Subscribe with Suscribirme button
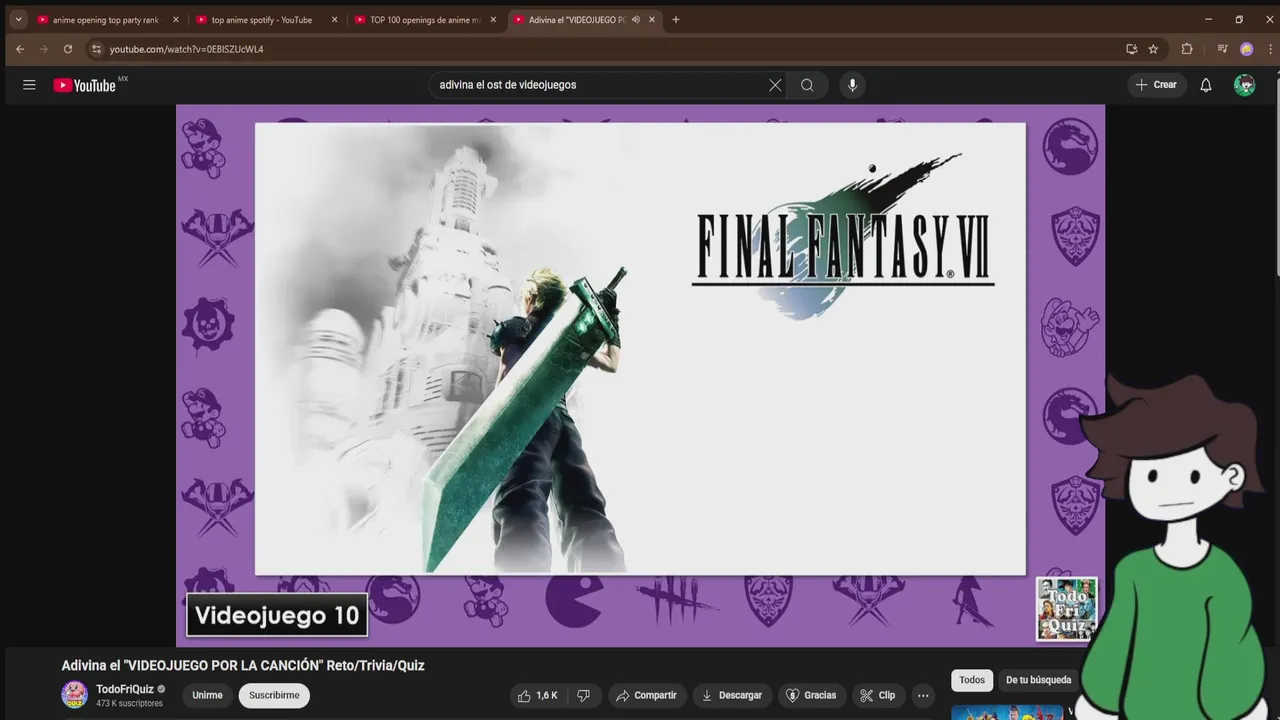This screenshot has height=720, width=1280. point(274,695)
